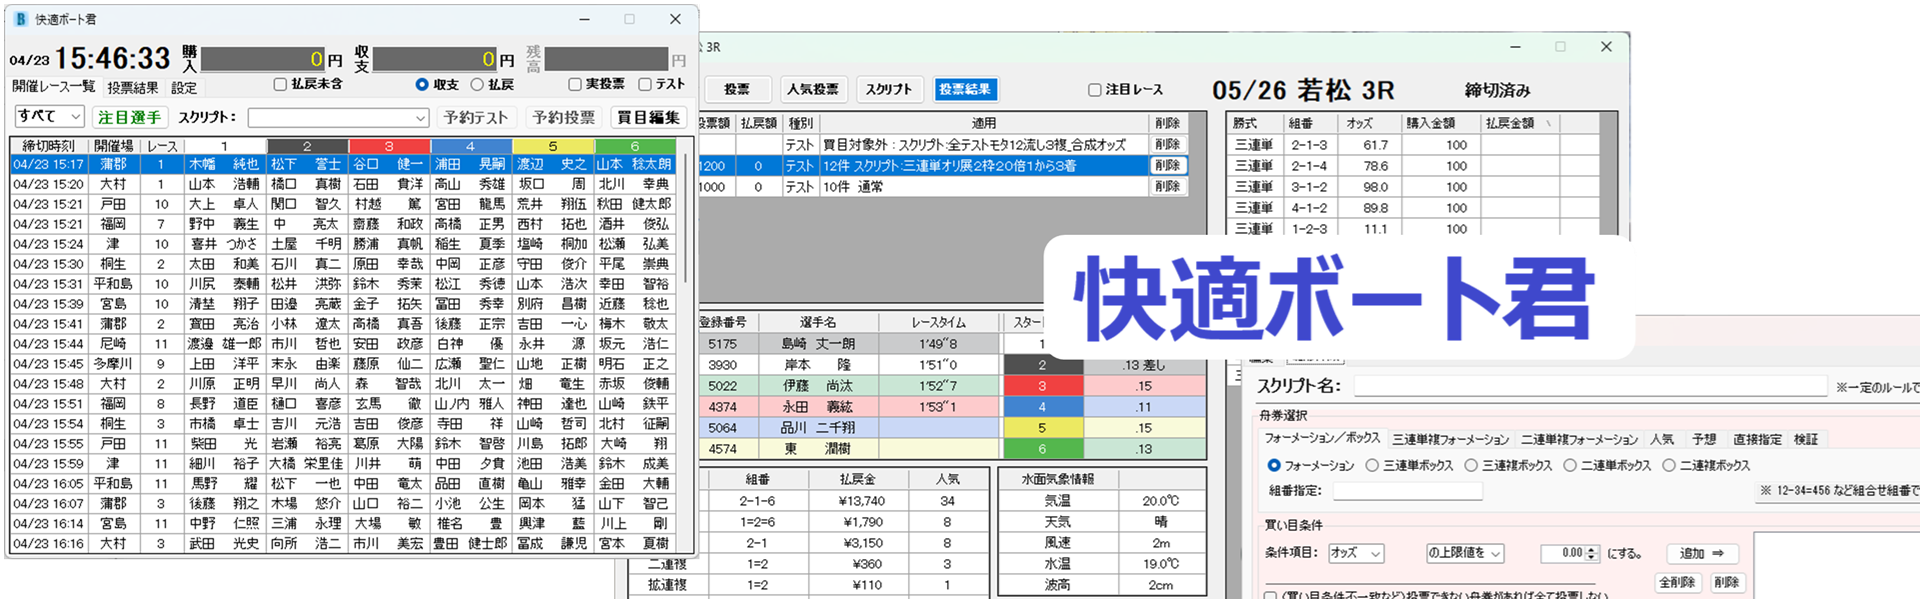Click the スクリプト名 text input field
This screenshot has height=600, width=1920.
[1588, 386]
